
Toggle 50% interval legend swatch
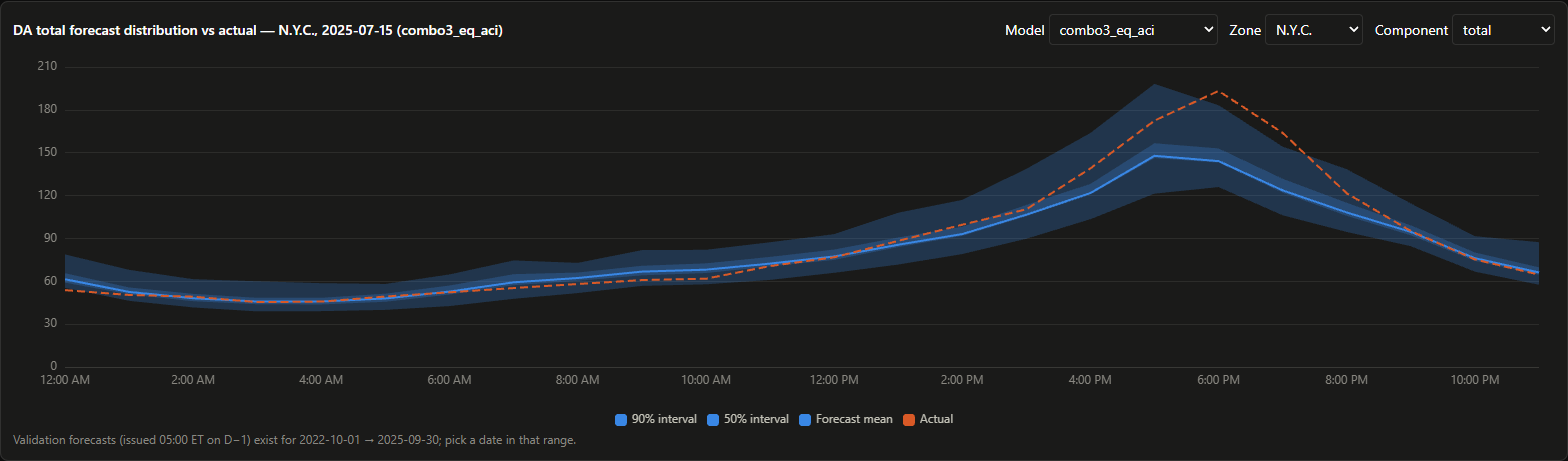713,419
